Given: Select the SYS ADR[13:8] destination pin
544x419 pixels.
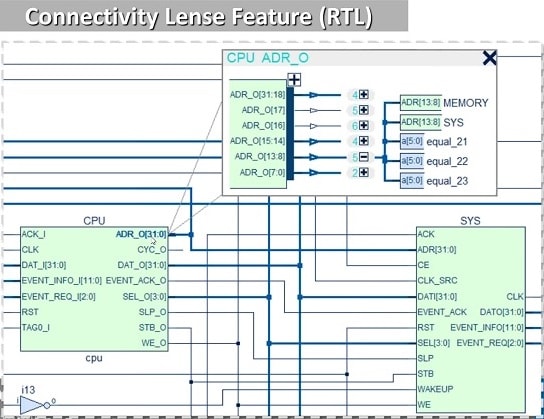Looking at the screenshot, I should click(420, 122).
